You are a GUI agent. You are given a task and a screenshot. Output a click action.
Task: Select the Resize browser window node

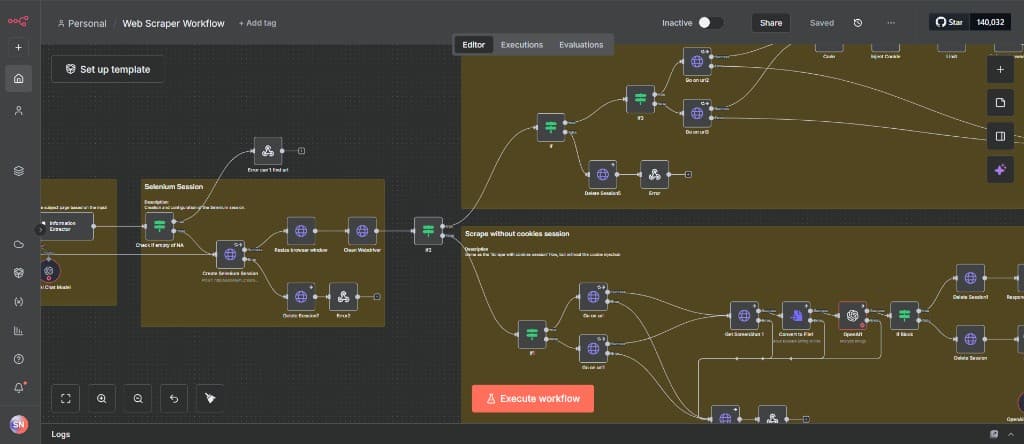(x=301, y=231)
